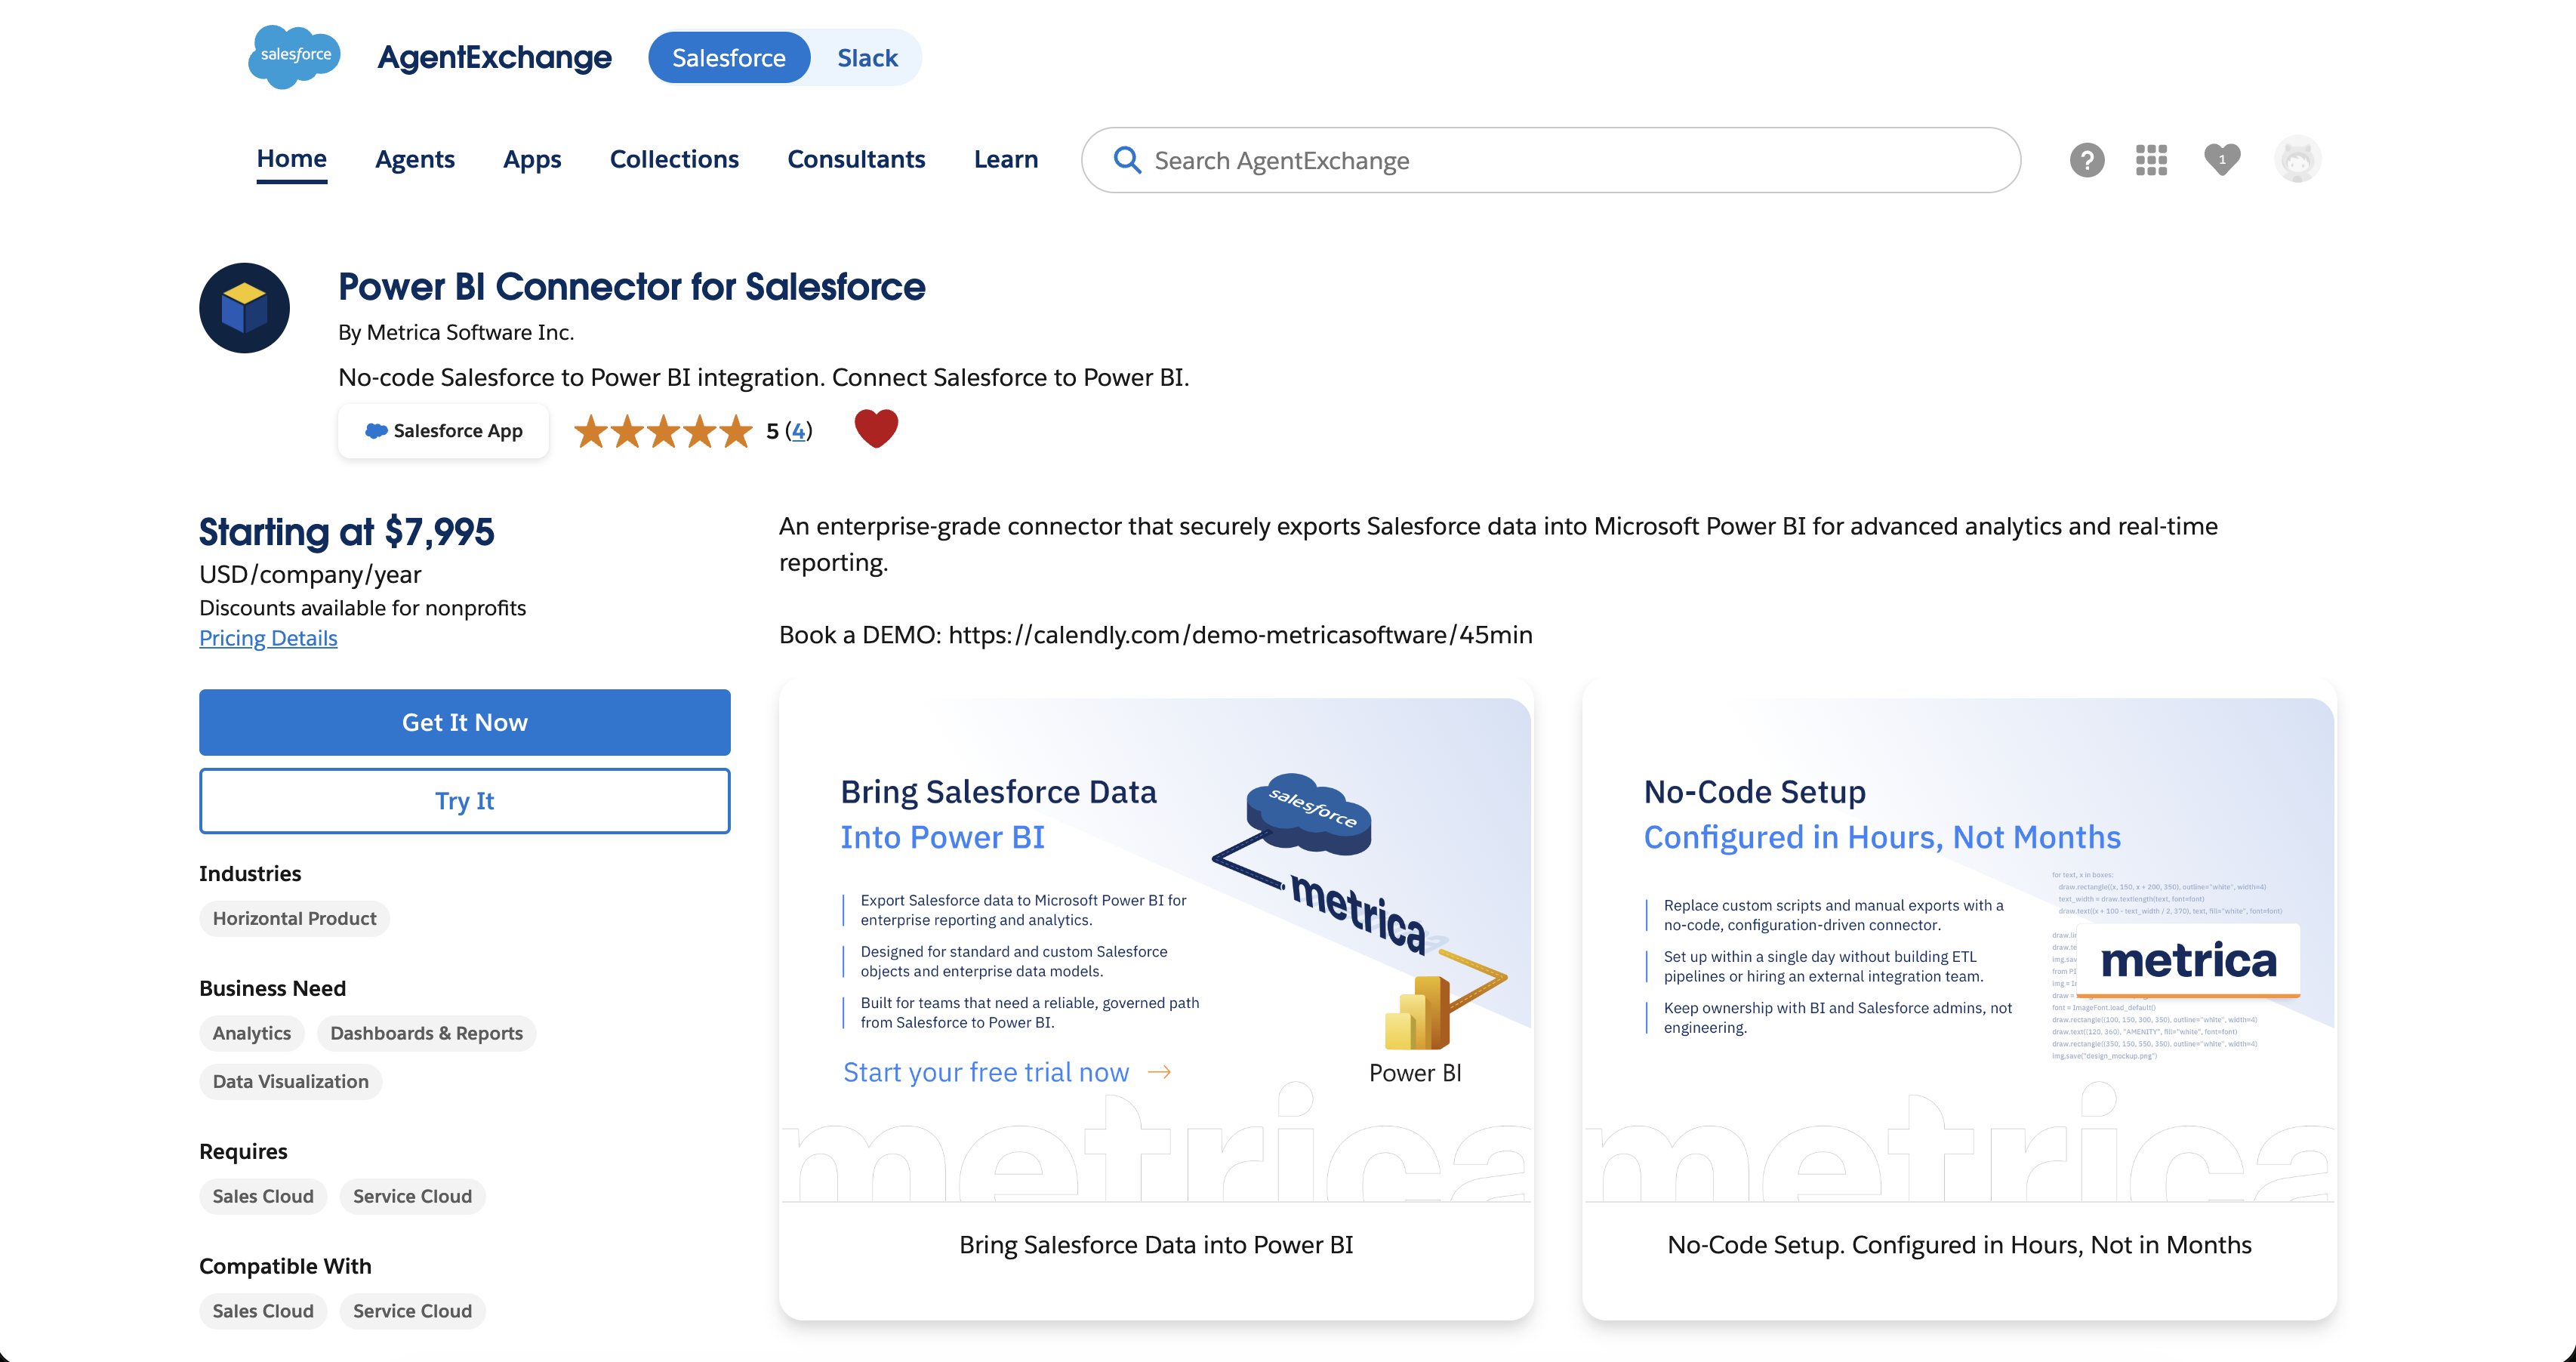
Task: Click the Salesforce App badge
Action: [x=443, y=431]
